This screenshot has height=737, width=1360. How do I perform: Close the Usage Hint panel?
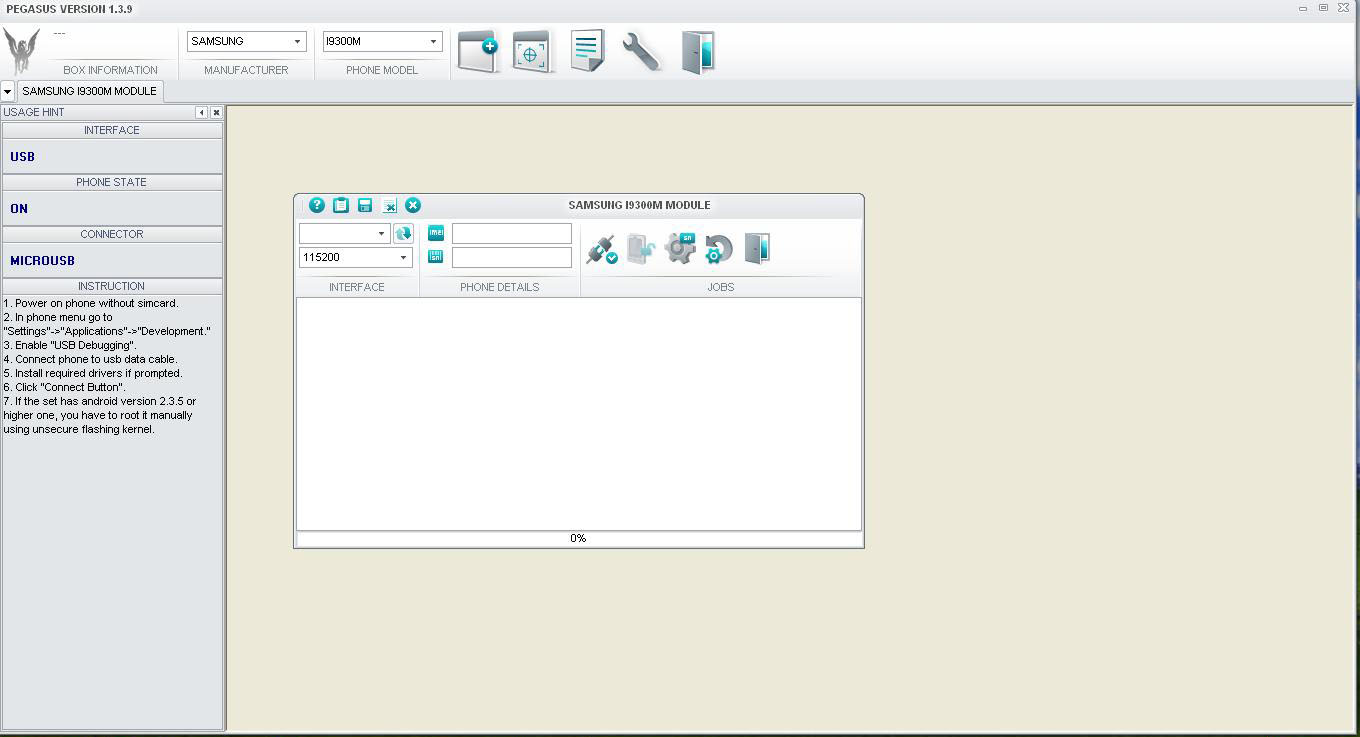tap(216, 113)
